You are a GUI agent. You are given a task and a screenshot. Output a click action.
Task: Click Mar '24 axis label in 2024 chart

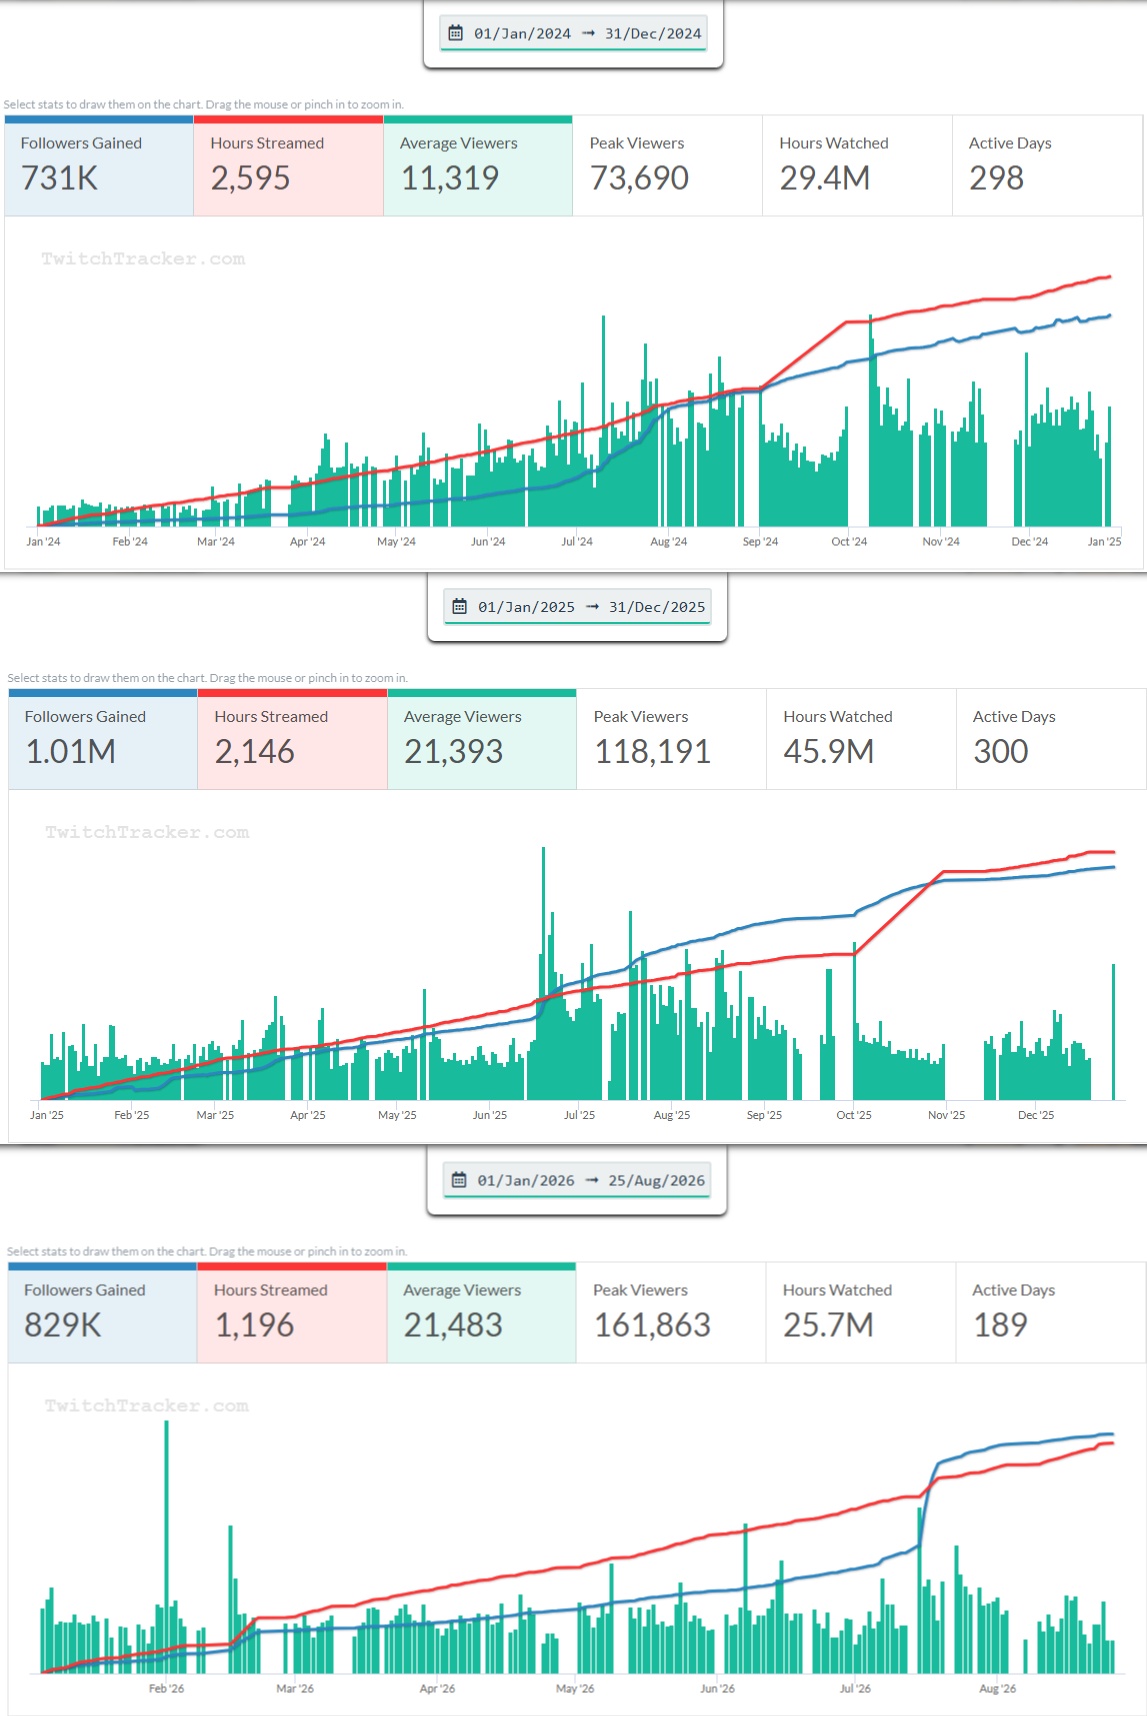point(216,542)
